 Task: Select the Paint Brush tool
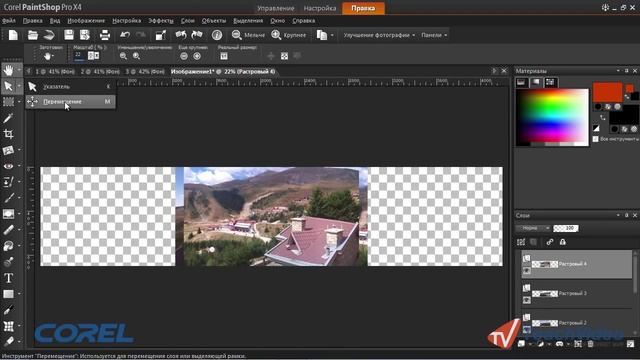[8, 198]
